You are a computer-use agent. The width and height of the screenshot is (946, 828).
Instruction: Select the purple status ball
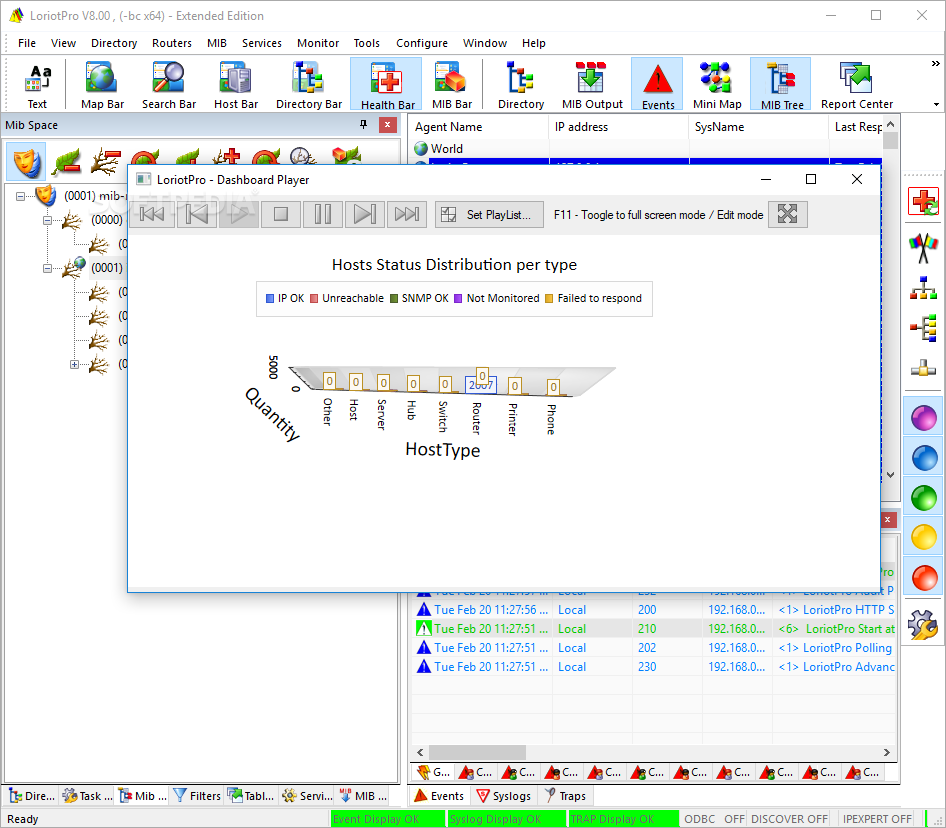[x=923, y=418]
